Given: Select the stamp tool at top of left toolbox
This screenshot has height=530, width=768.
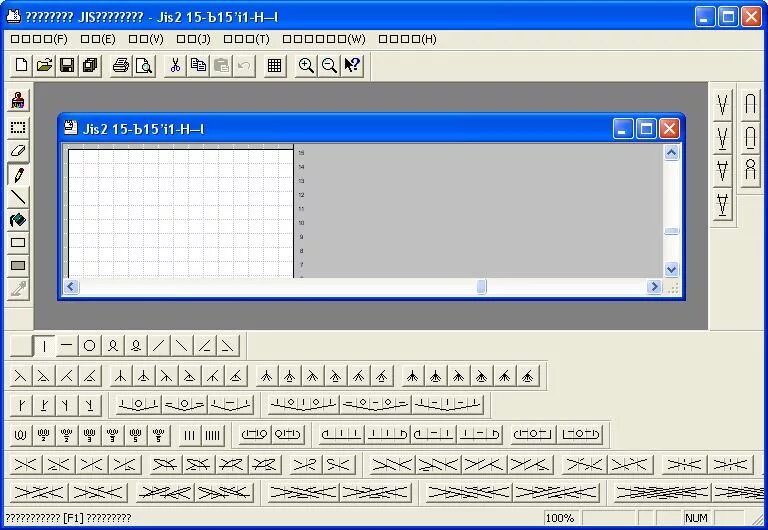Looking at the screenshot, I should coord(18,100).
